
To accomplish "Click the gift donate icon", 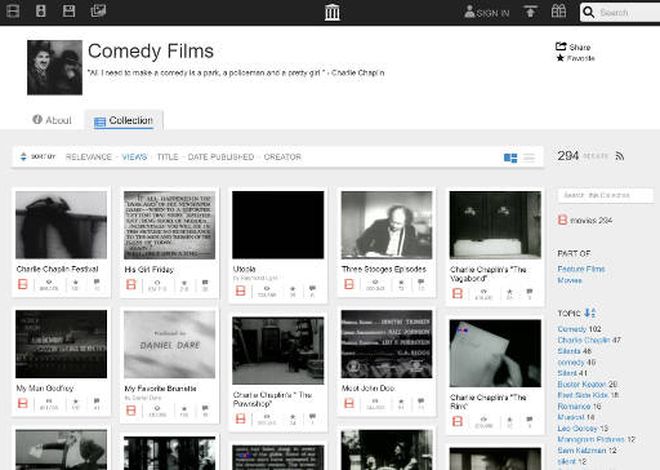I will (x=559, y=11).
